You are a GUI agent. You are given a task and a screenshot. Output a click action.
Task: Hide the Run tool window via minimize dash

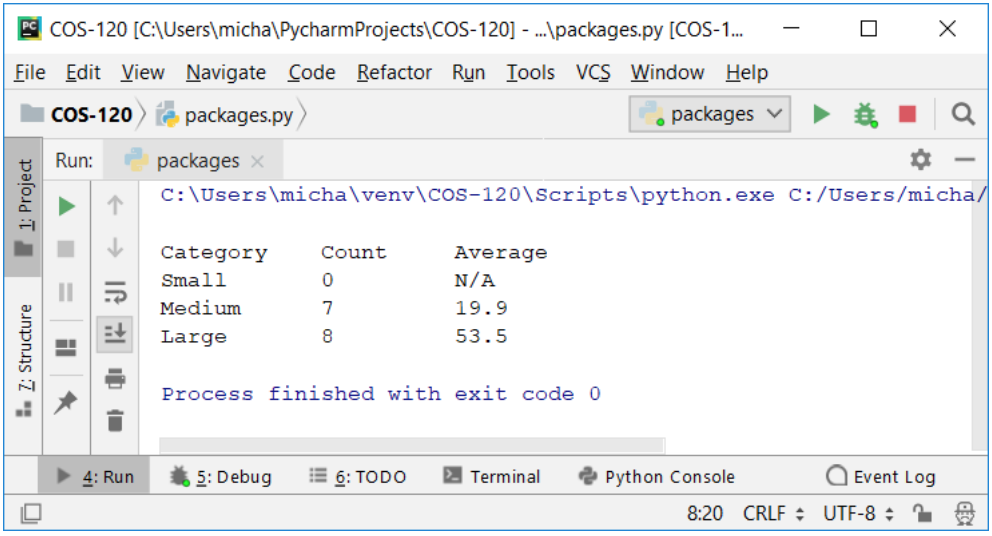(x=965, y=160)
